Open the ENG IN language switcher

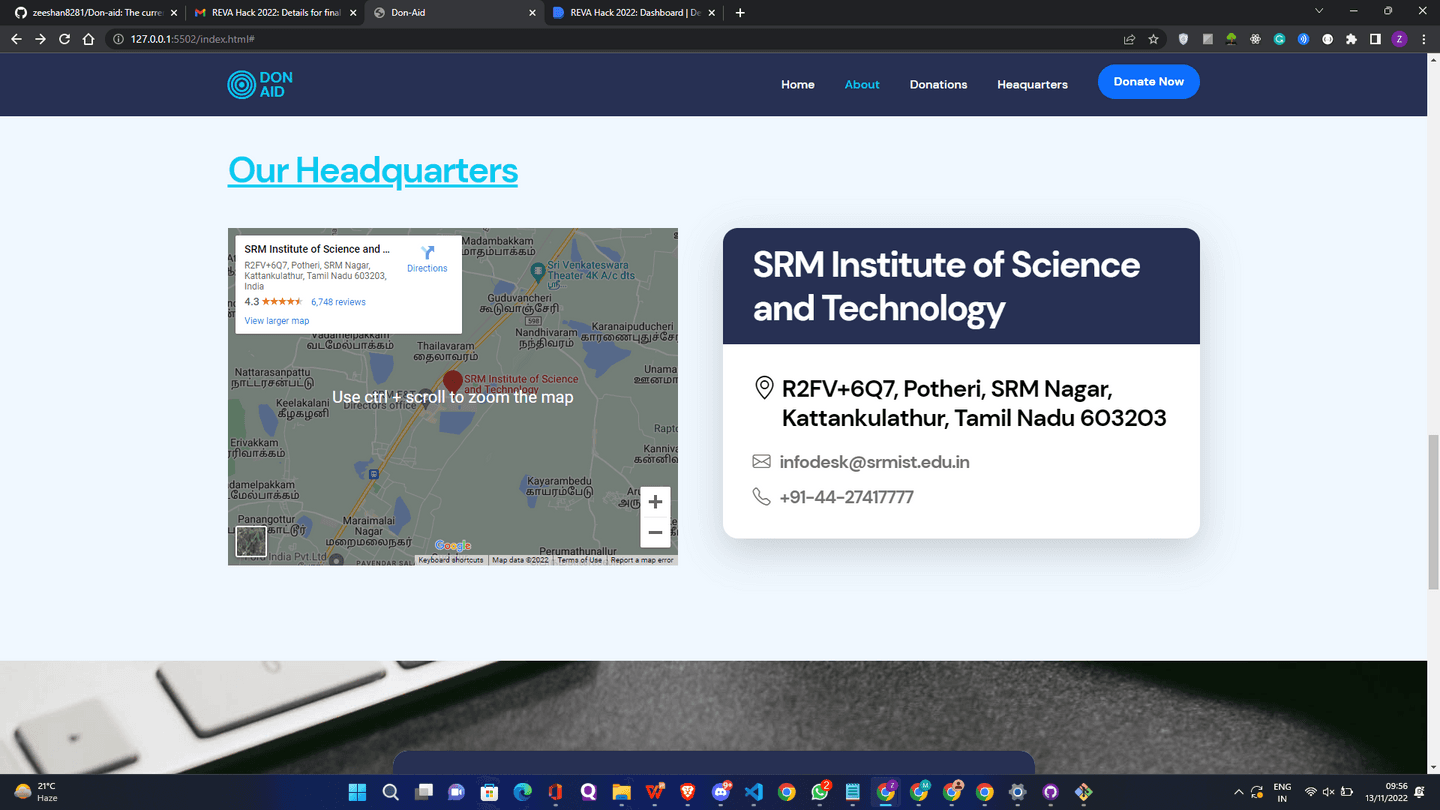click(1282, 792)
